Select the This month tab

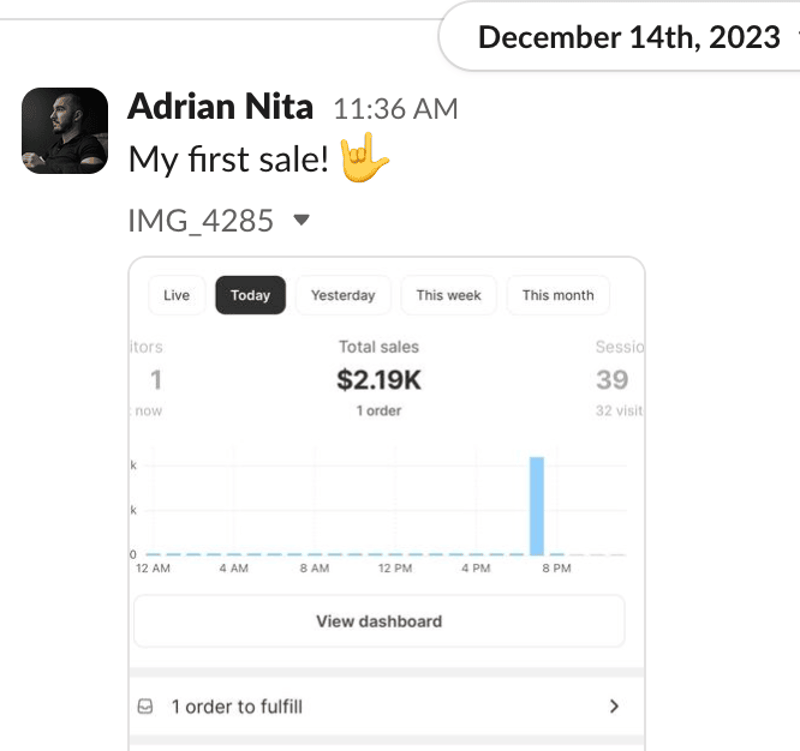point(558,295)
